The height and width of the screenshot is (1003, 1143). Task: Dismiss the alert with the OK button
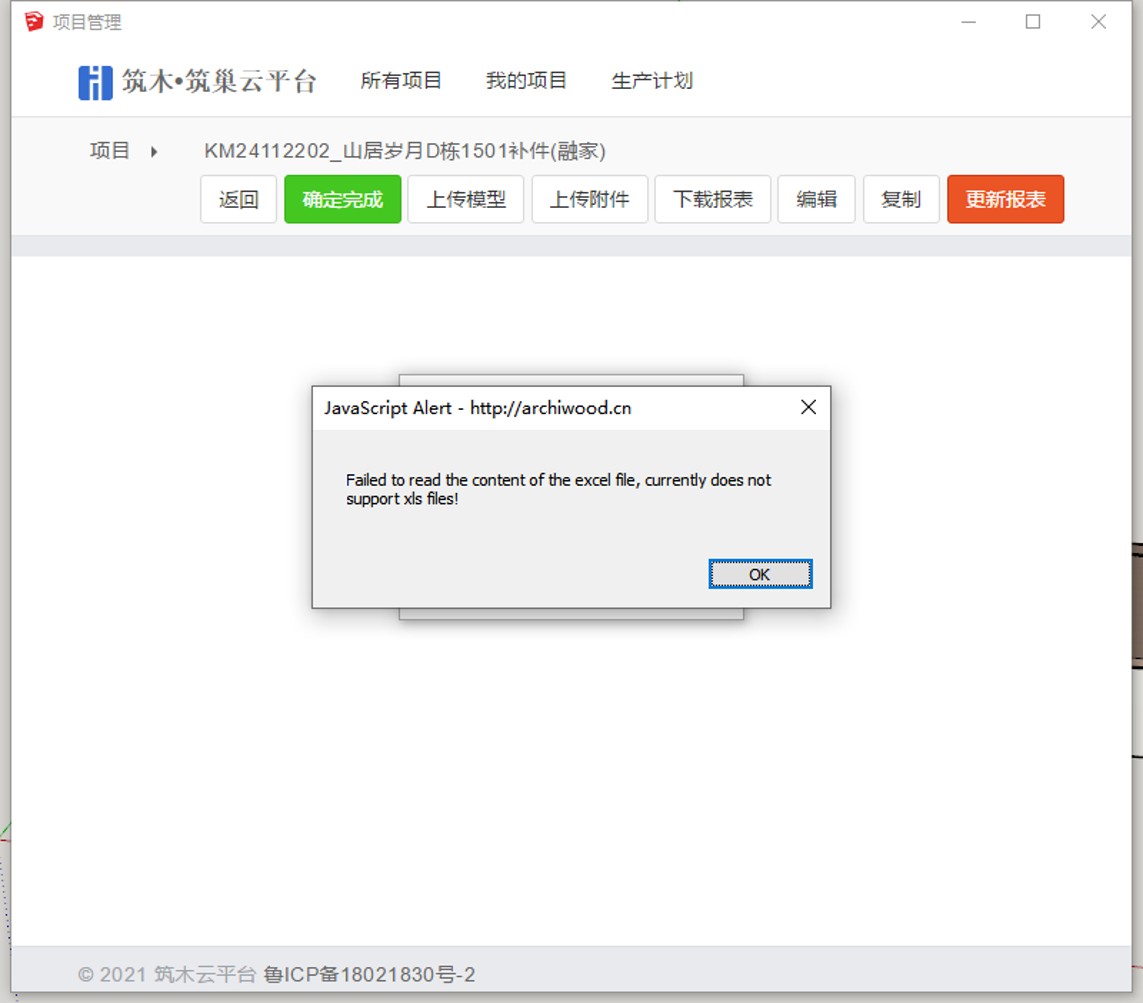[759, 574]
